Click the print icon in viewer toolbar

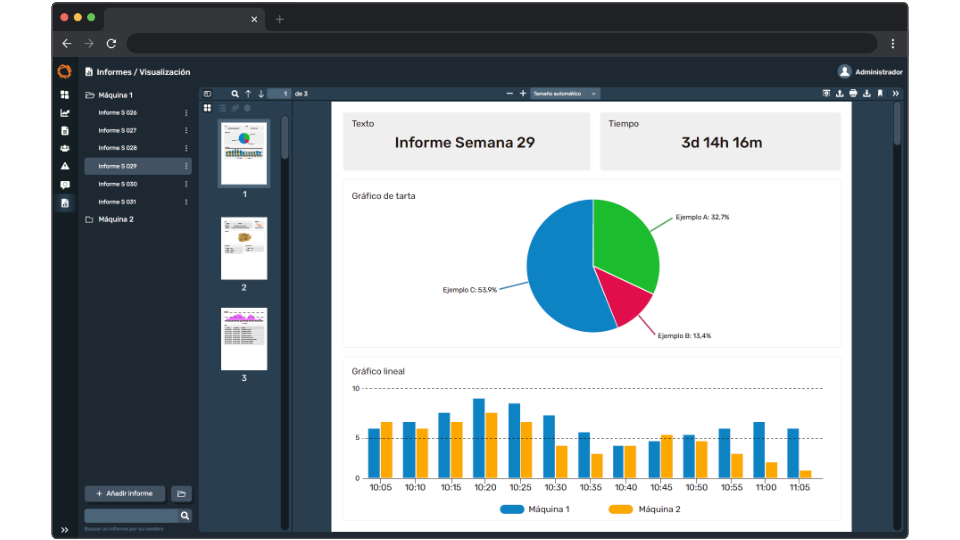coord(853,93)
